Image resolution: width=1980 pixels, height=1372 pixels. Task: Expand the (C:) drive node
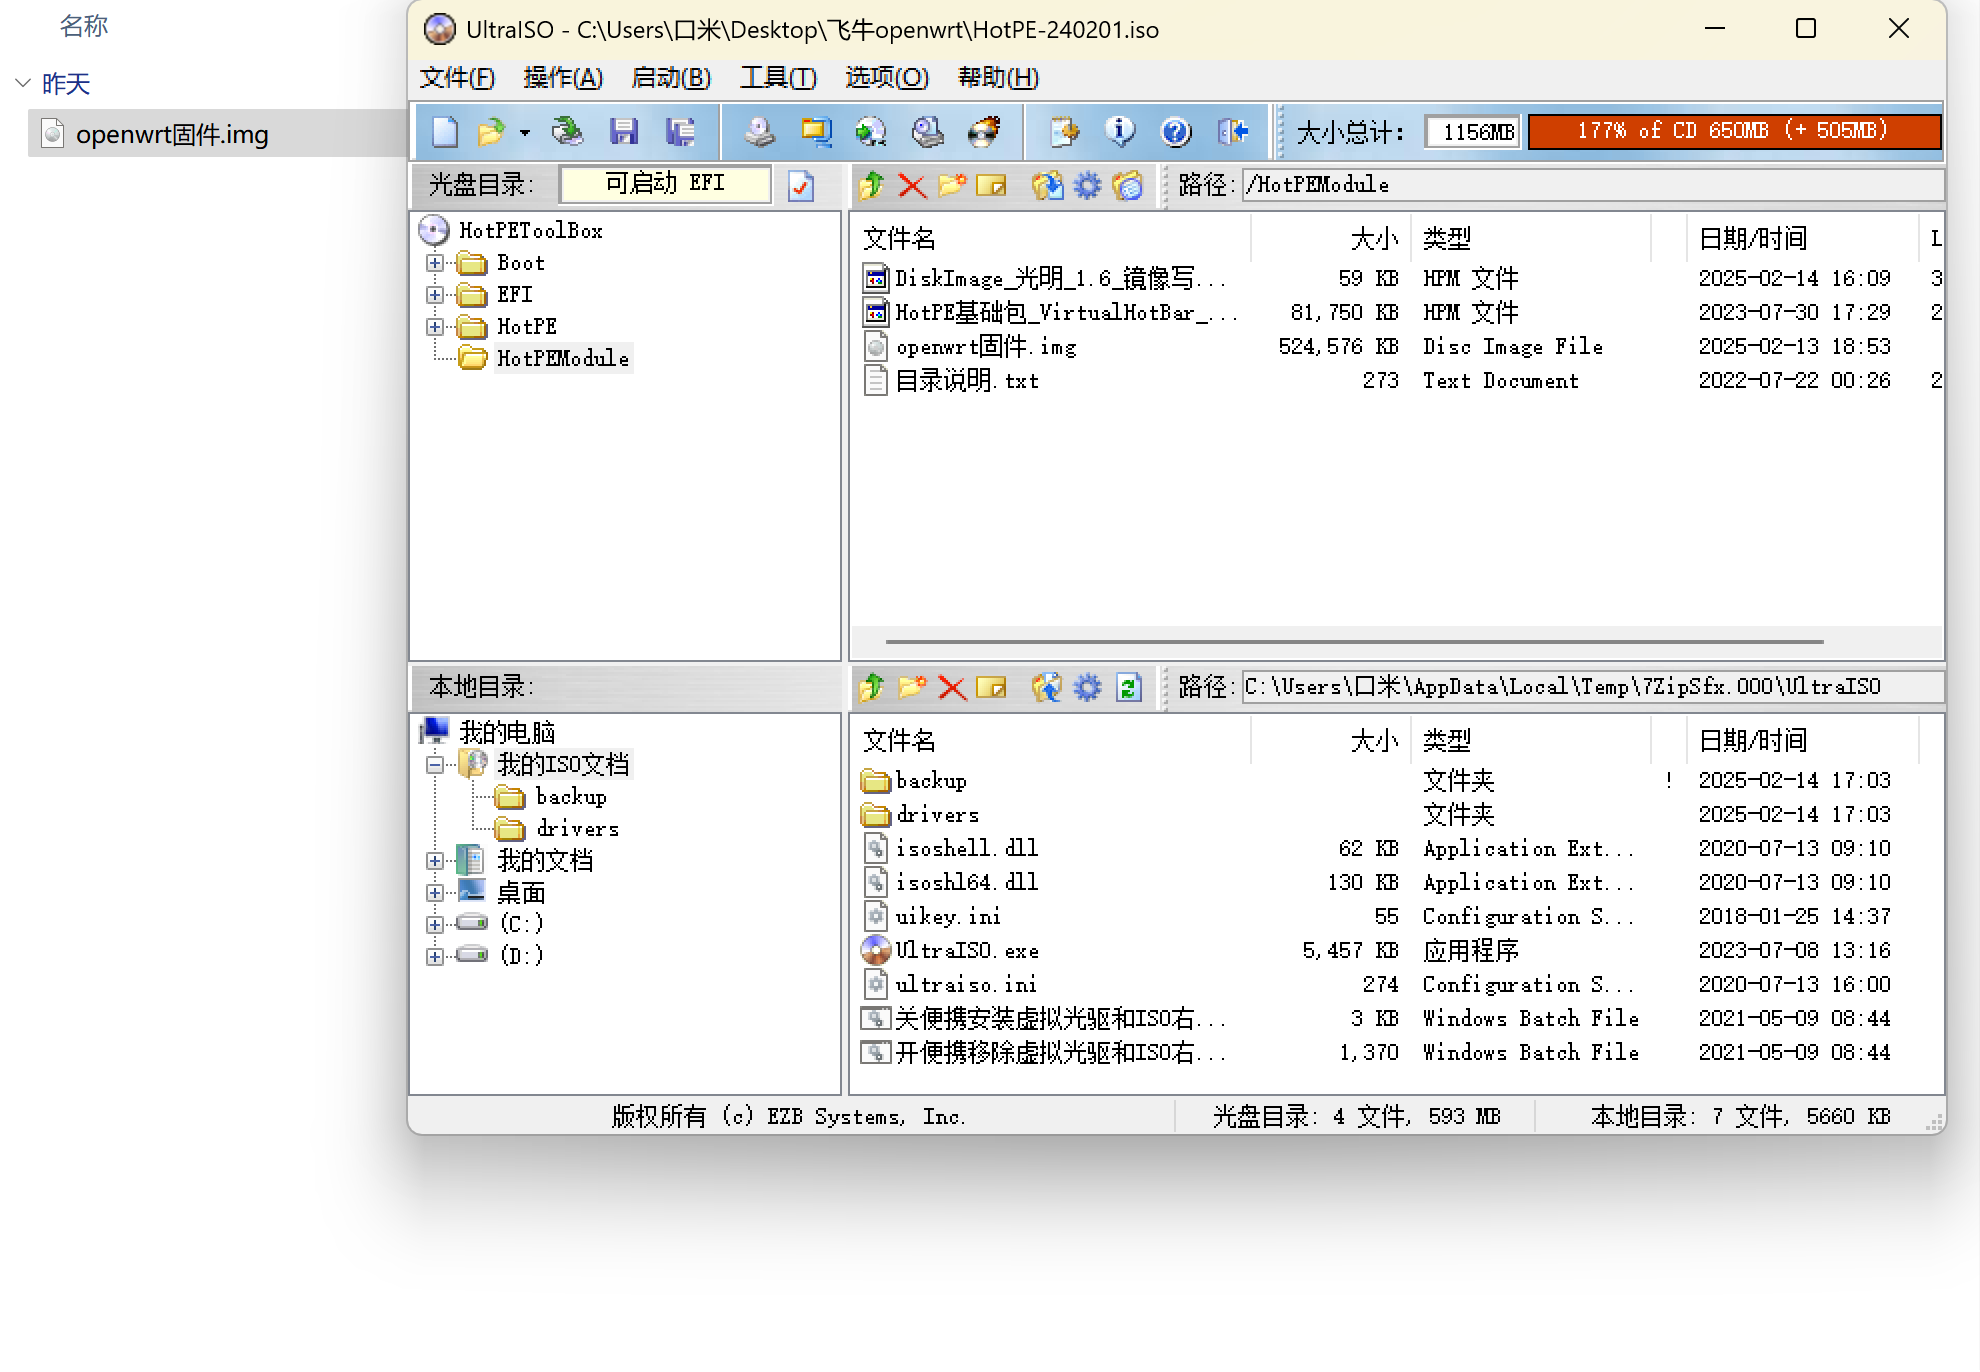pyautogui.click(x=435, y=925)
